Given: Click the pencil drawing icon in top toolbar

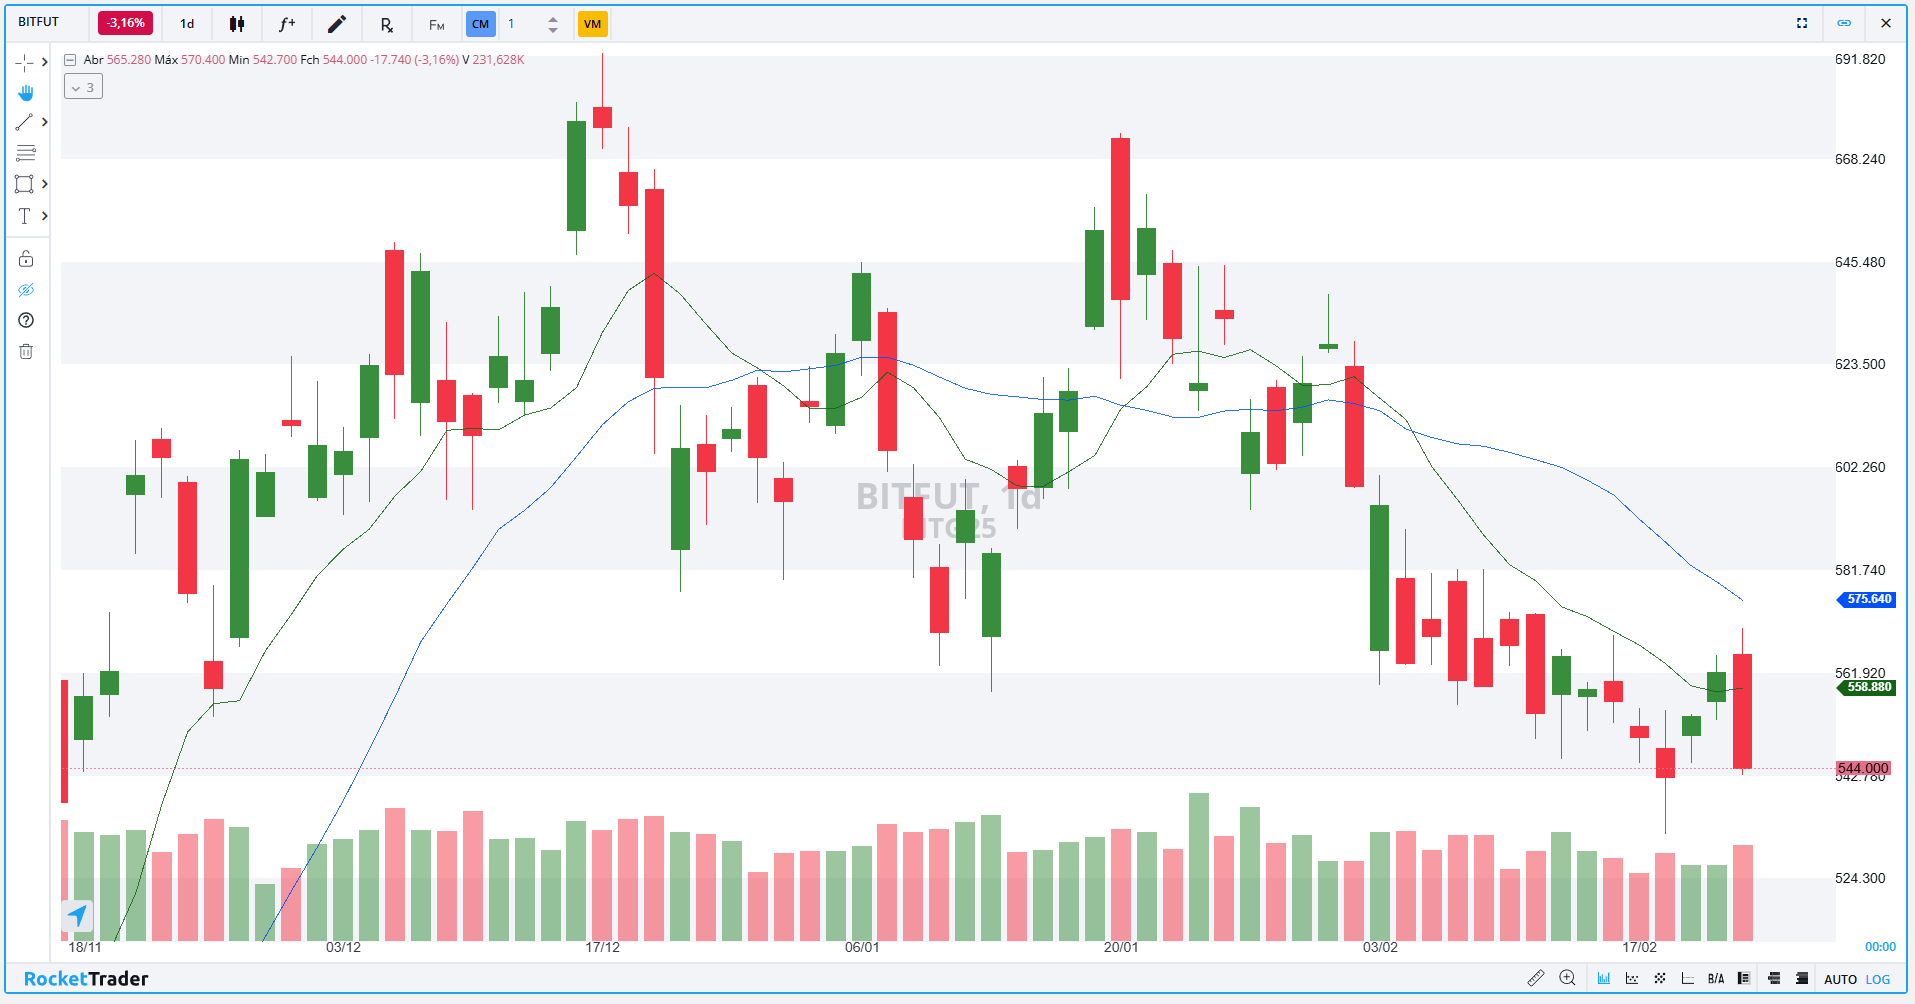Looking at the screenshot, I should tap(337, 24).
